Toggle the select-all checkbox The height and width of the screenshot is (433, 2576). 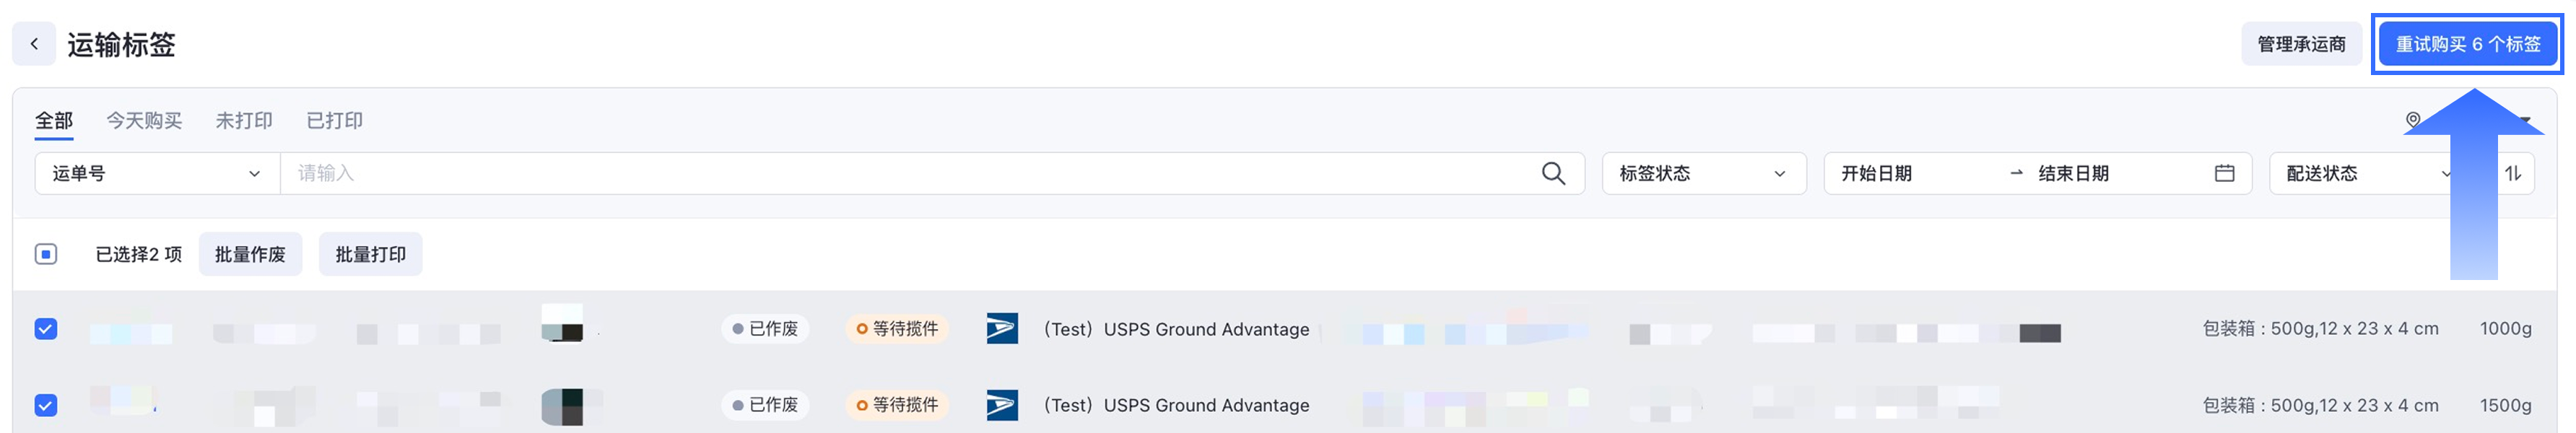click(x=46, y=254)
